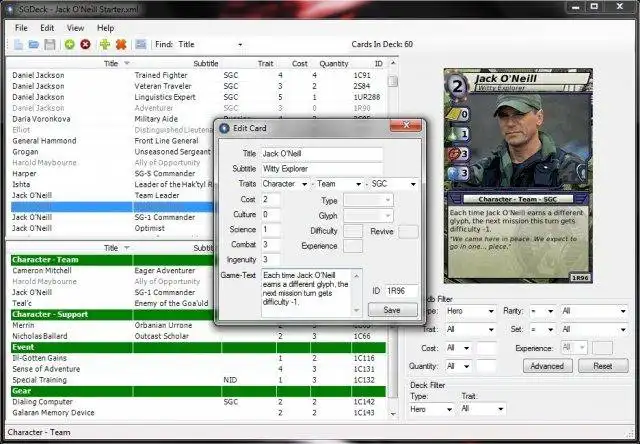Click the Save button in Edit Card
The width and height of the screenshot is (640, 444).
[x=393, y=310]
